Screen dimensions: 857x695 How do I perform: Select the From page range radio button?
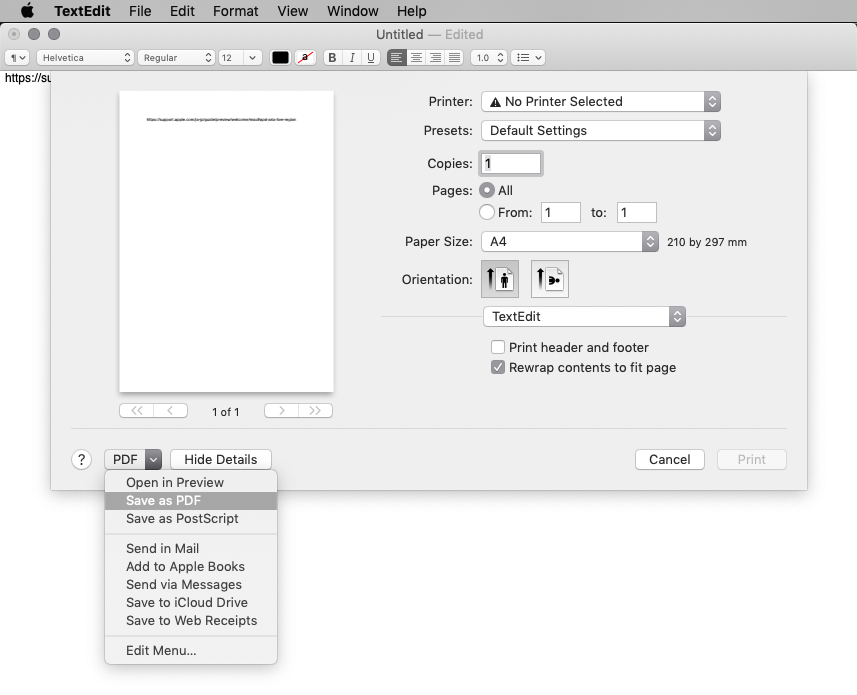click(x=487, y=212)
